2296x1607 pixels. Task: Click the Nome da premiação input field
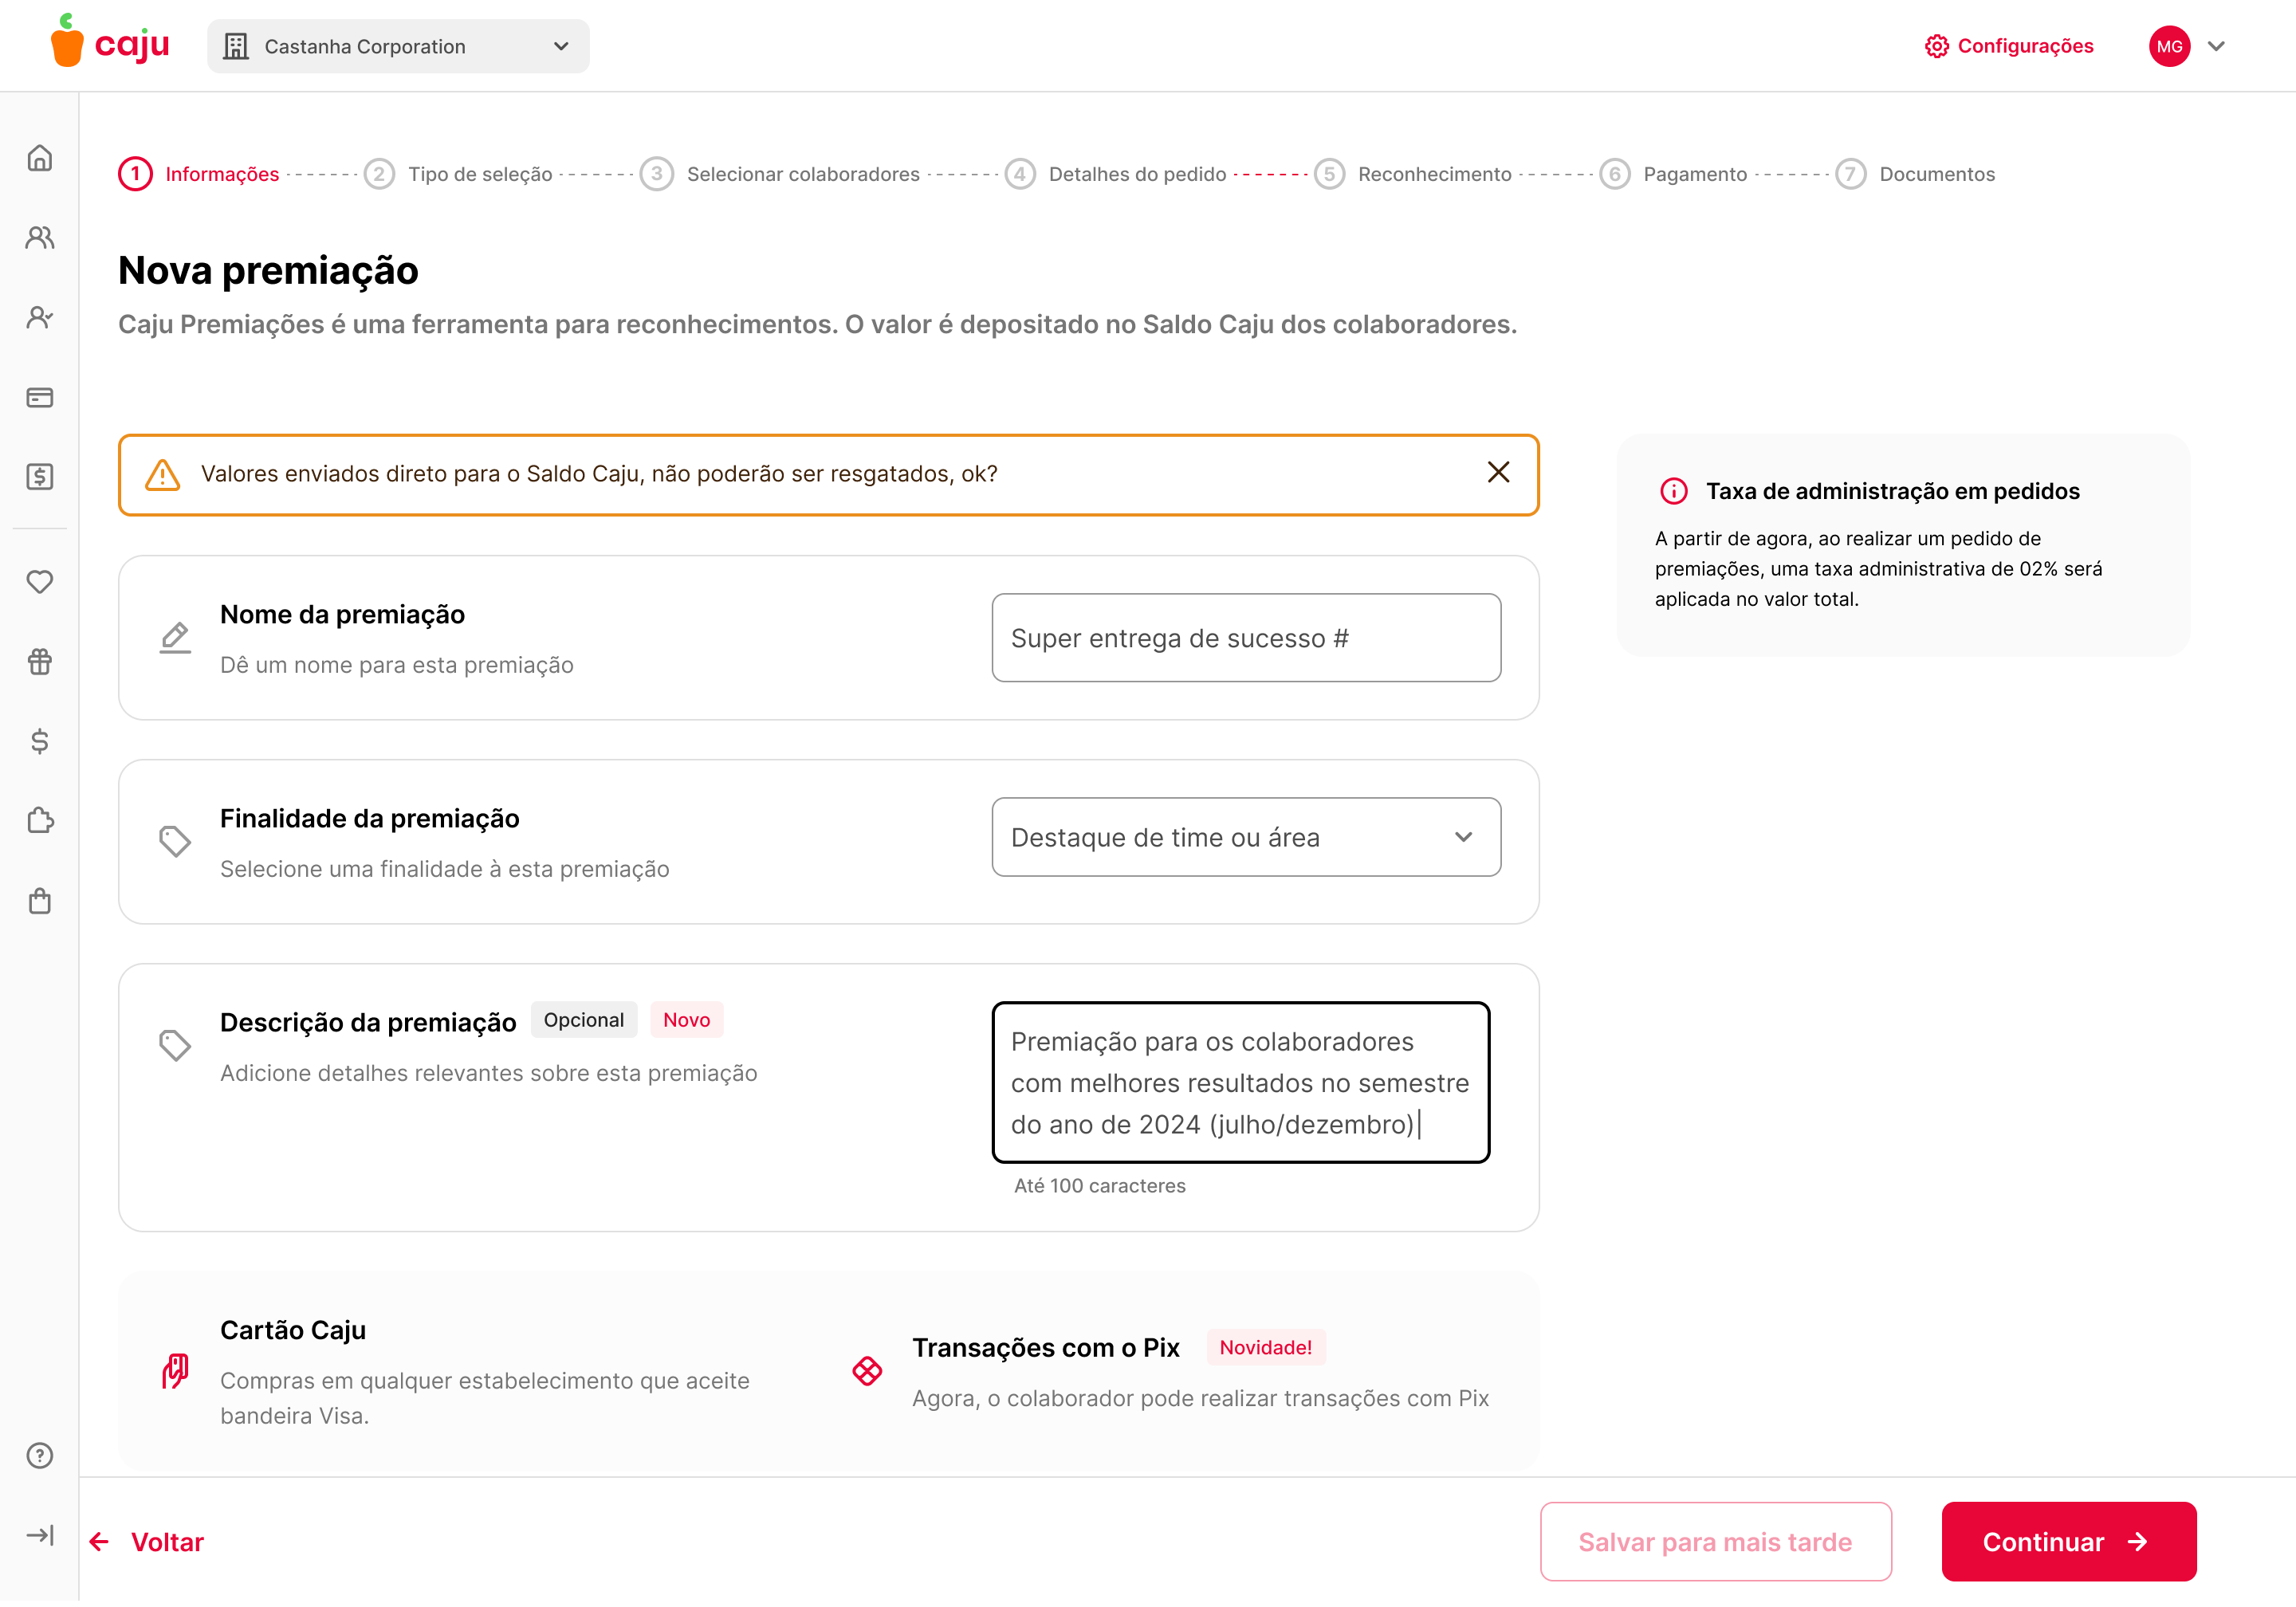click(x=1245, y=638)
